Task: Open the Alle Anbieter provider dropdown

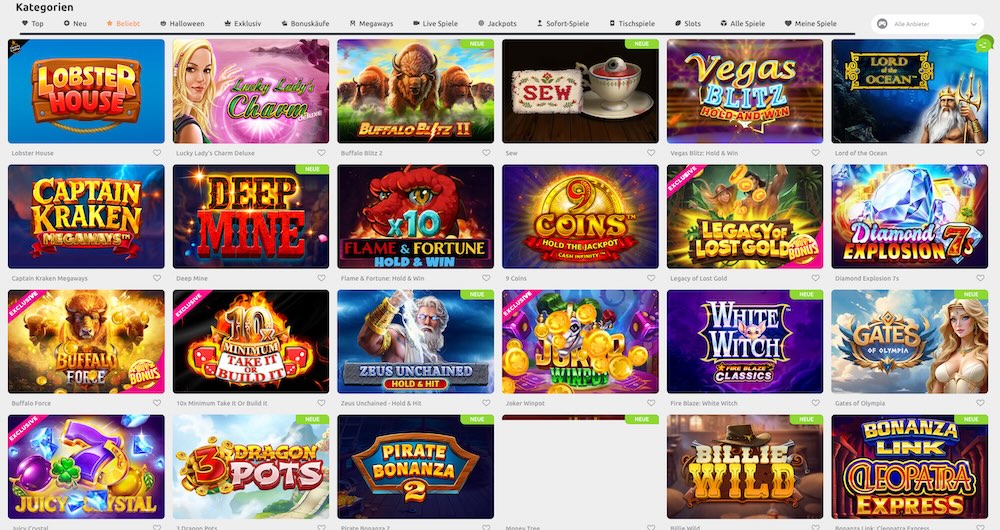Action: pyautogui.click(x=928, y=24)
